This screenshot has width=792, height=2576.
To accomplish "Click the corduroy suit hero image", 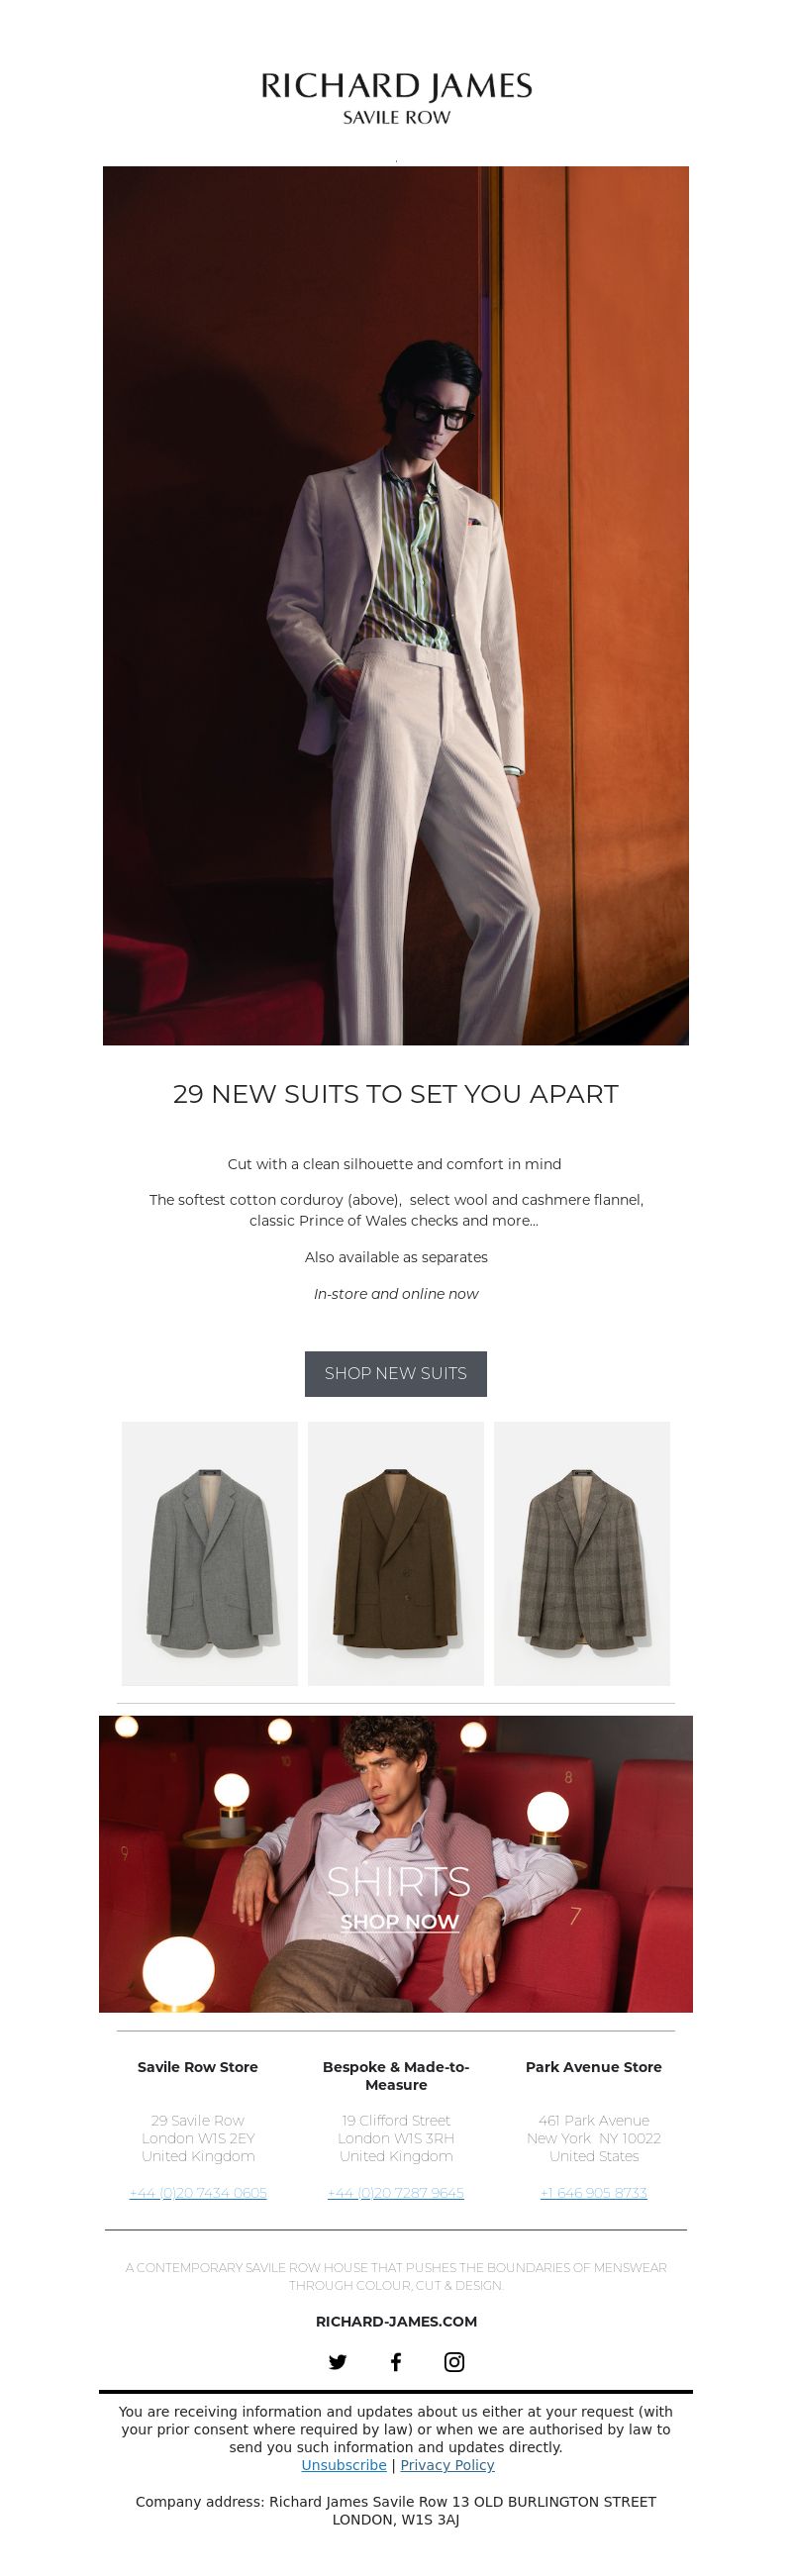I will [396, 605].
